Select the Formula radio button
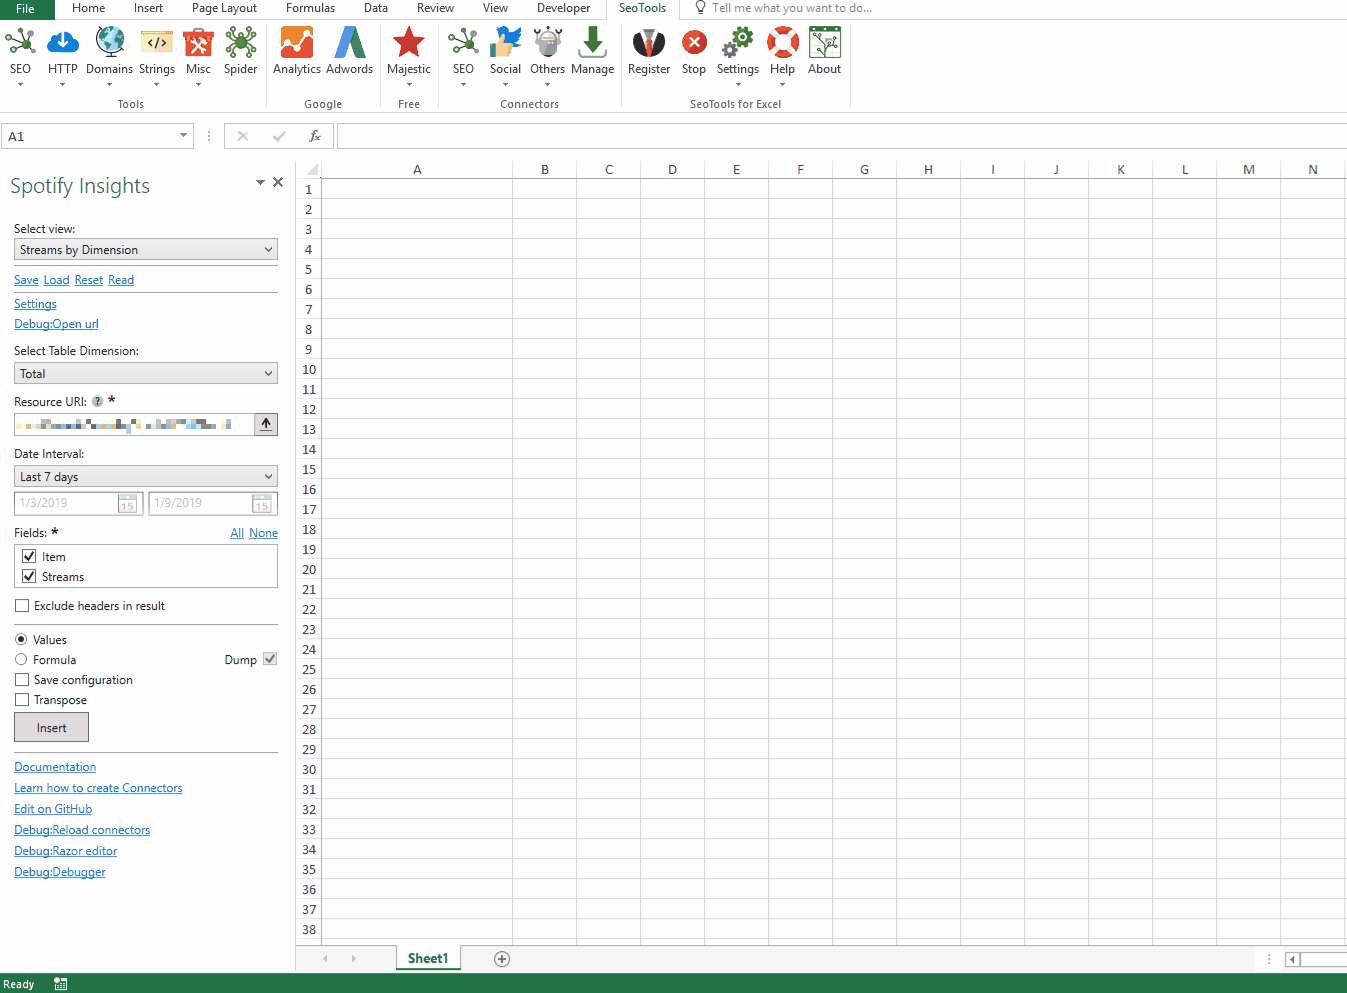Viewport: 1347px width, 993px height. click(x=21, y=659)
